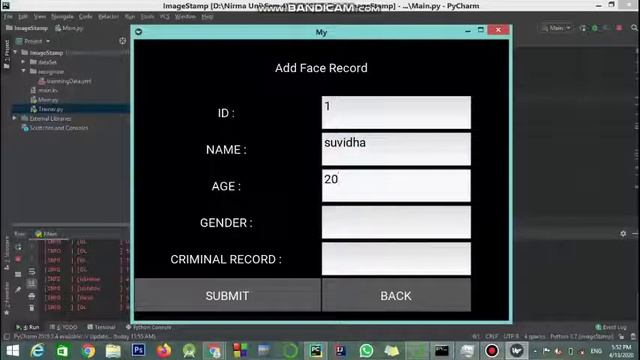
Task: Open PyCharm Refactor menu
Action: click(x=108, y=17)
